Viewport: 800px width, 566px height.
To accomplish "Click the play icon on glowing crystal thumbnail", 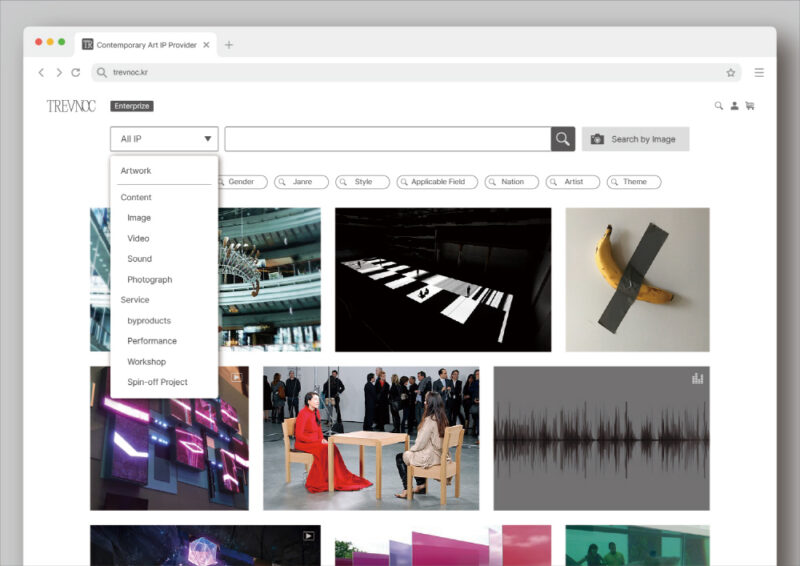I will click(x=309, y=536).
